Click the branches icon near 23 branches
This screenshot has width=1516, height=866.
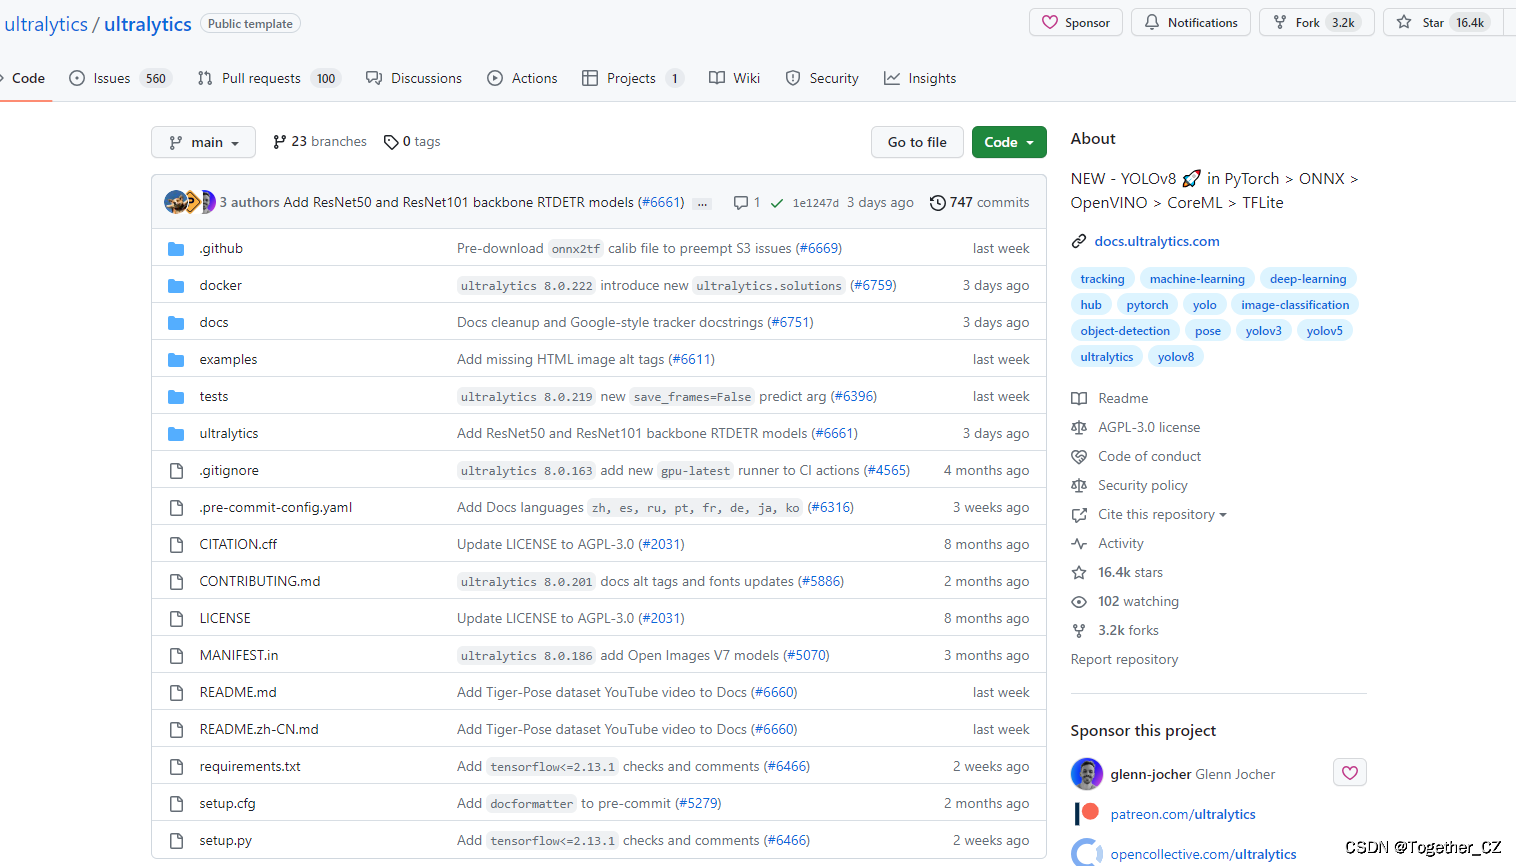point(280,142)
